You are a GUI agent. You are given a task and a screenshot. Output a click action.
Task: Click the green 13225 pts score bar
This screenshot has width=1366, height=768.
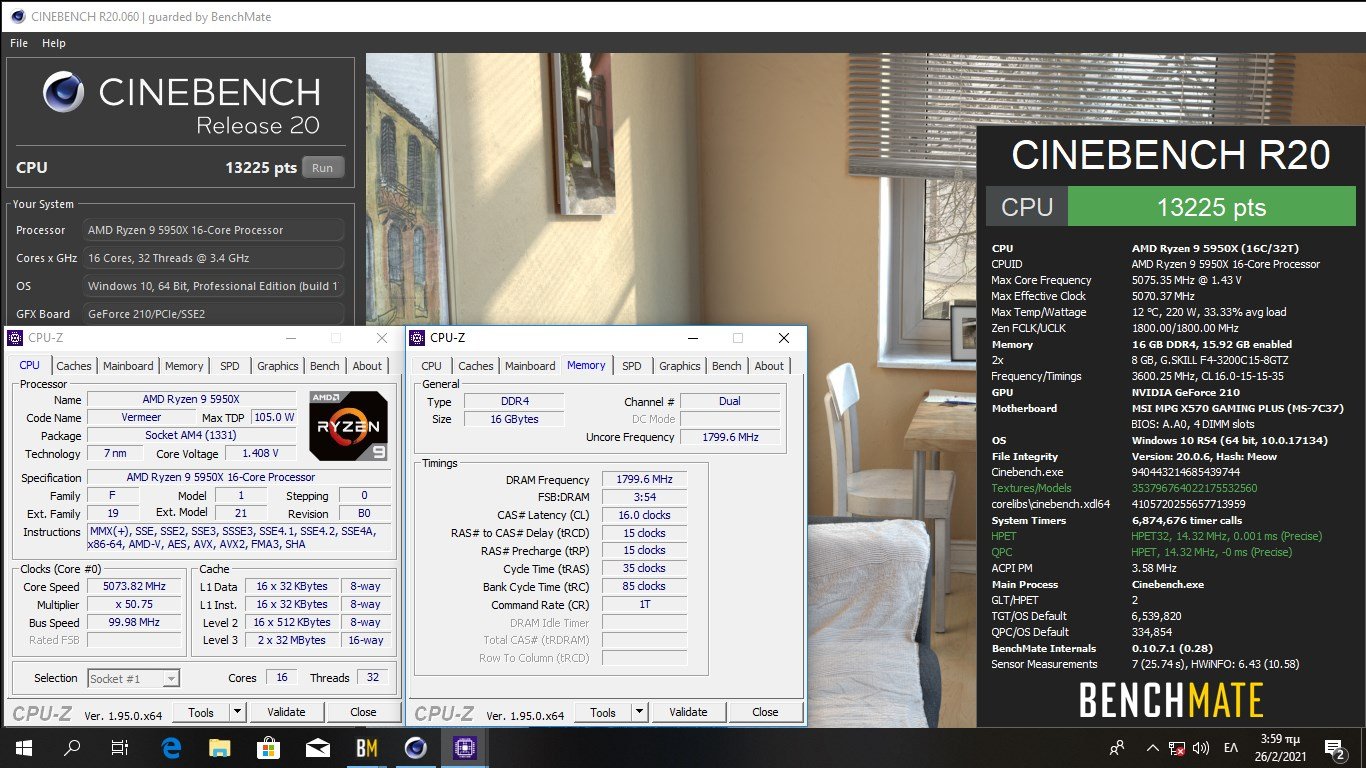click(x=1211, y=207)
